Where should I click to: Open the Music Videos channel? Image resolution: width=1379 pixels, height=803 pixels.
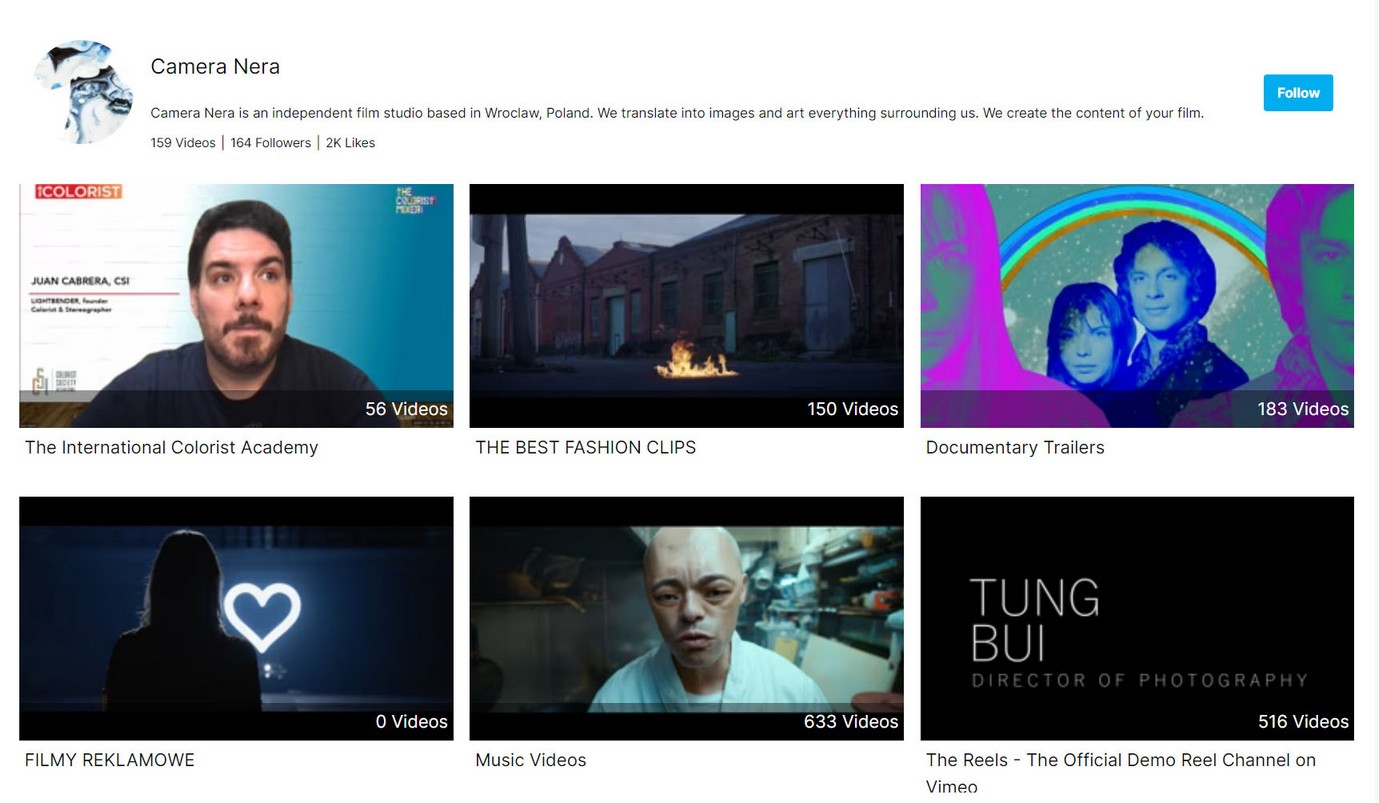point(530,759)
